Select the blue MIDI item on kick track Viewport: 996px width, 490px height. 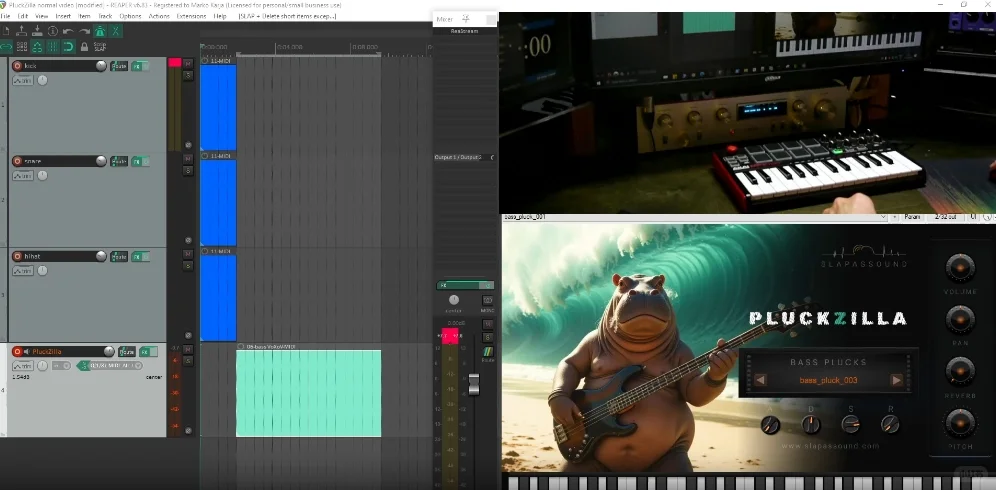pos(218,107)
